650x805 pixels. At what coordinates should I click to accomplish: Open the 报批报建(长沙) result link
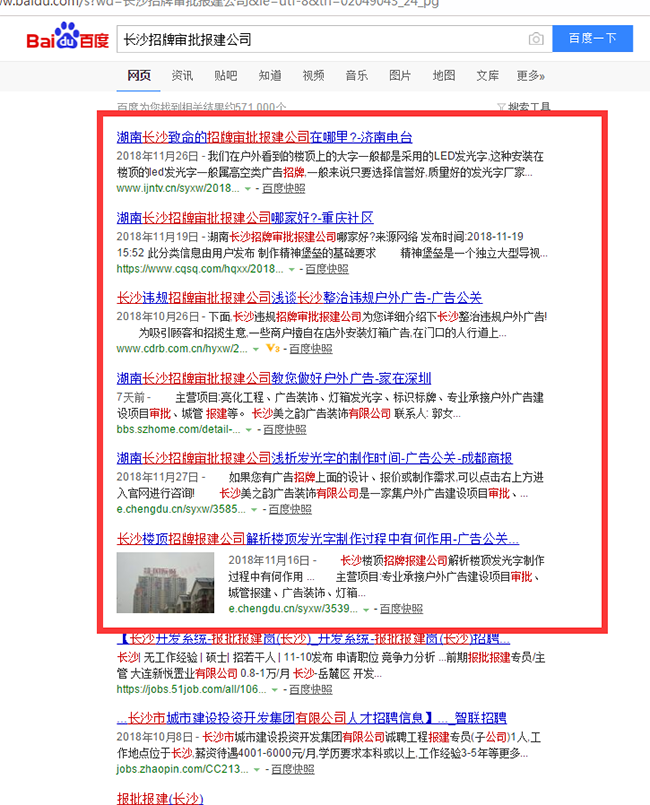point(160,798)
